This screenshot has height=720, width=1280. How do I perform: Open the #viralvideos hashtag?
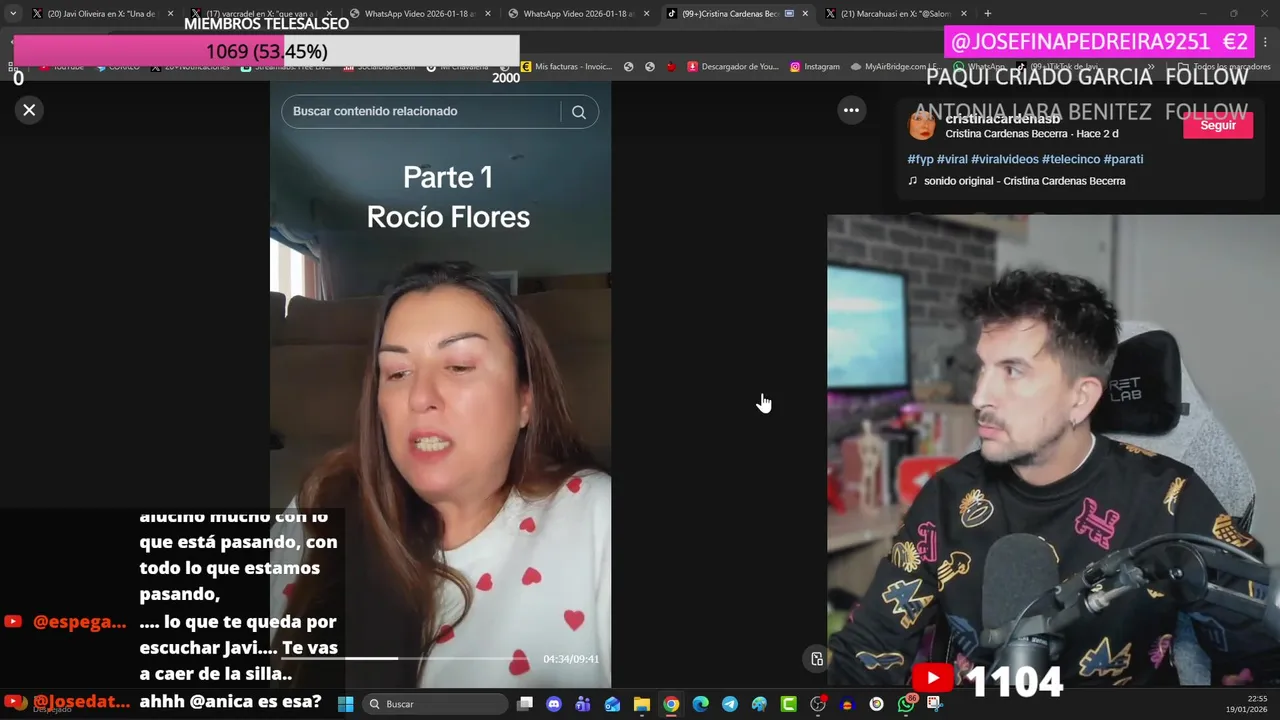click(x=1005, y=159)
